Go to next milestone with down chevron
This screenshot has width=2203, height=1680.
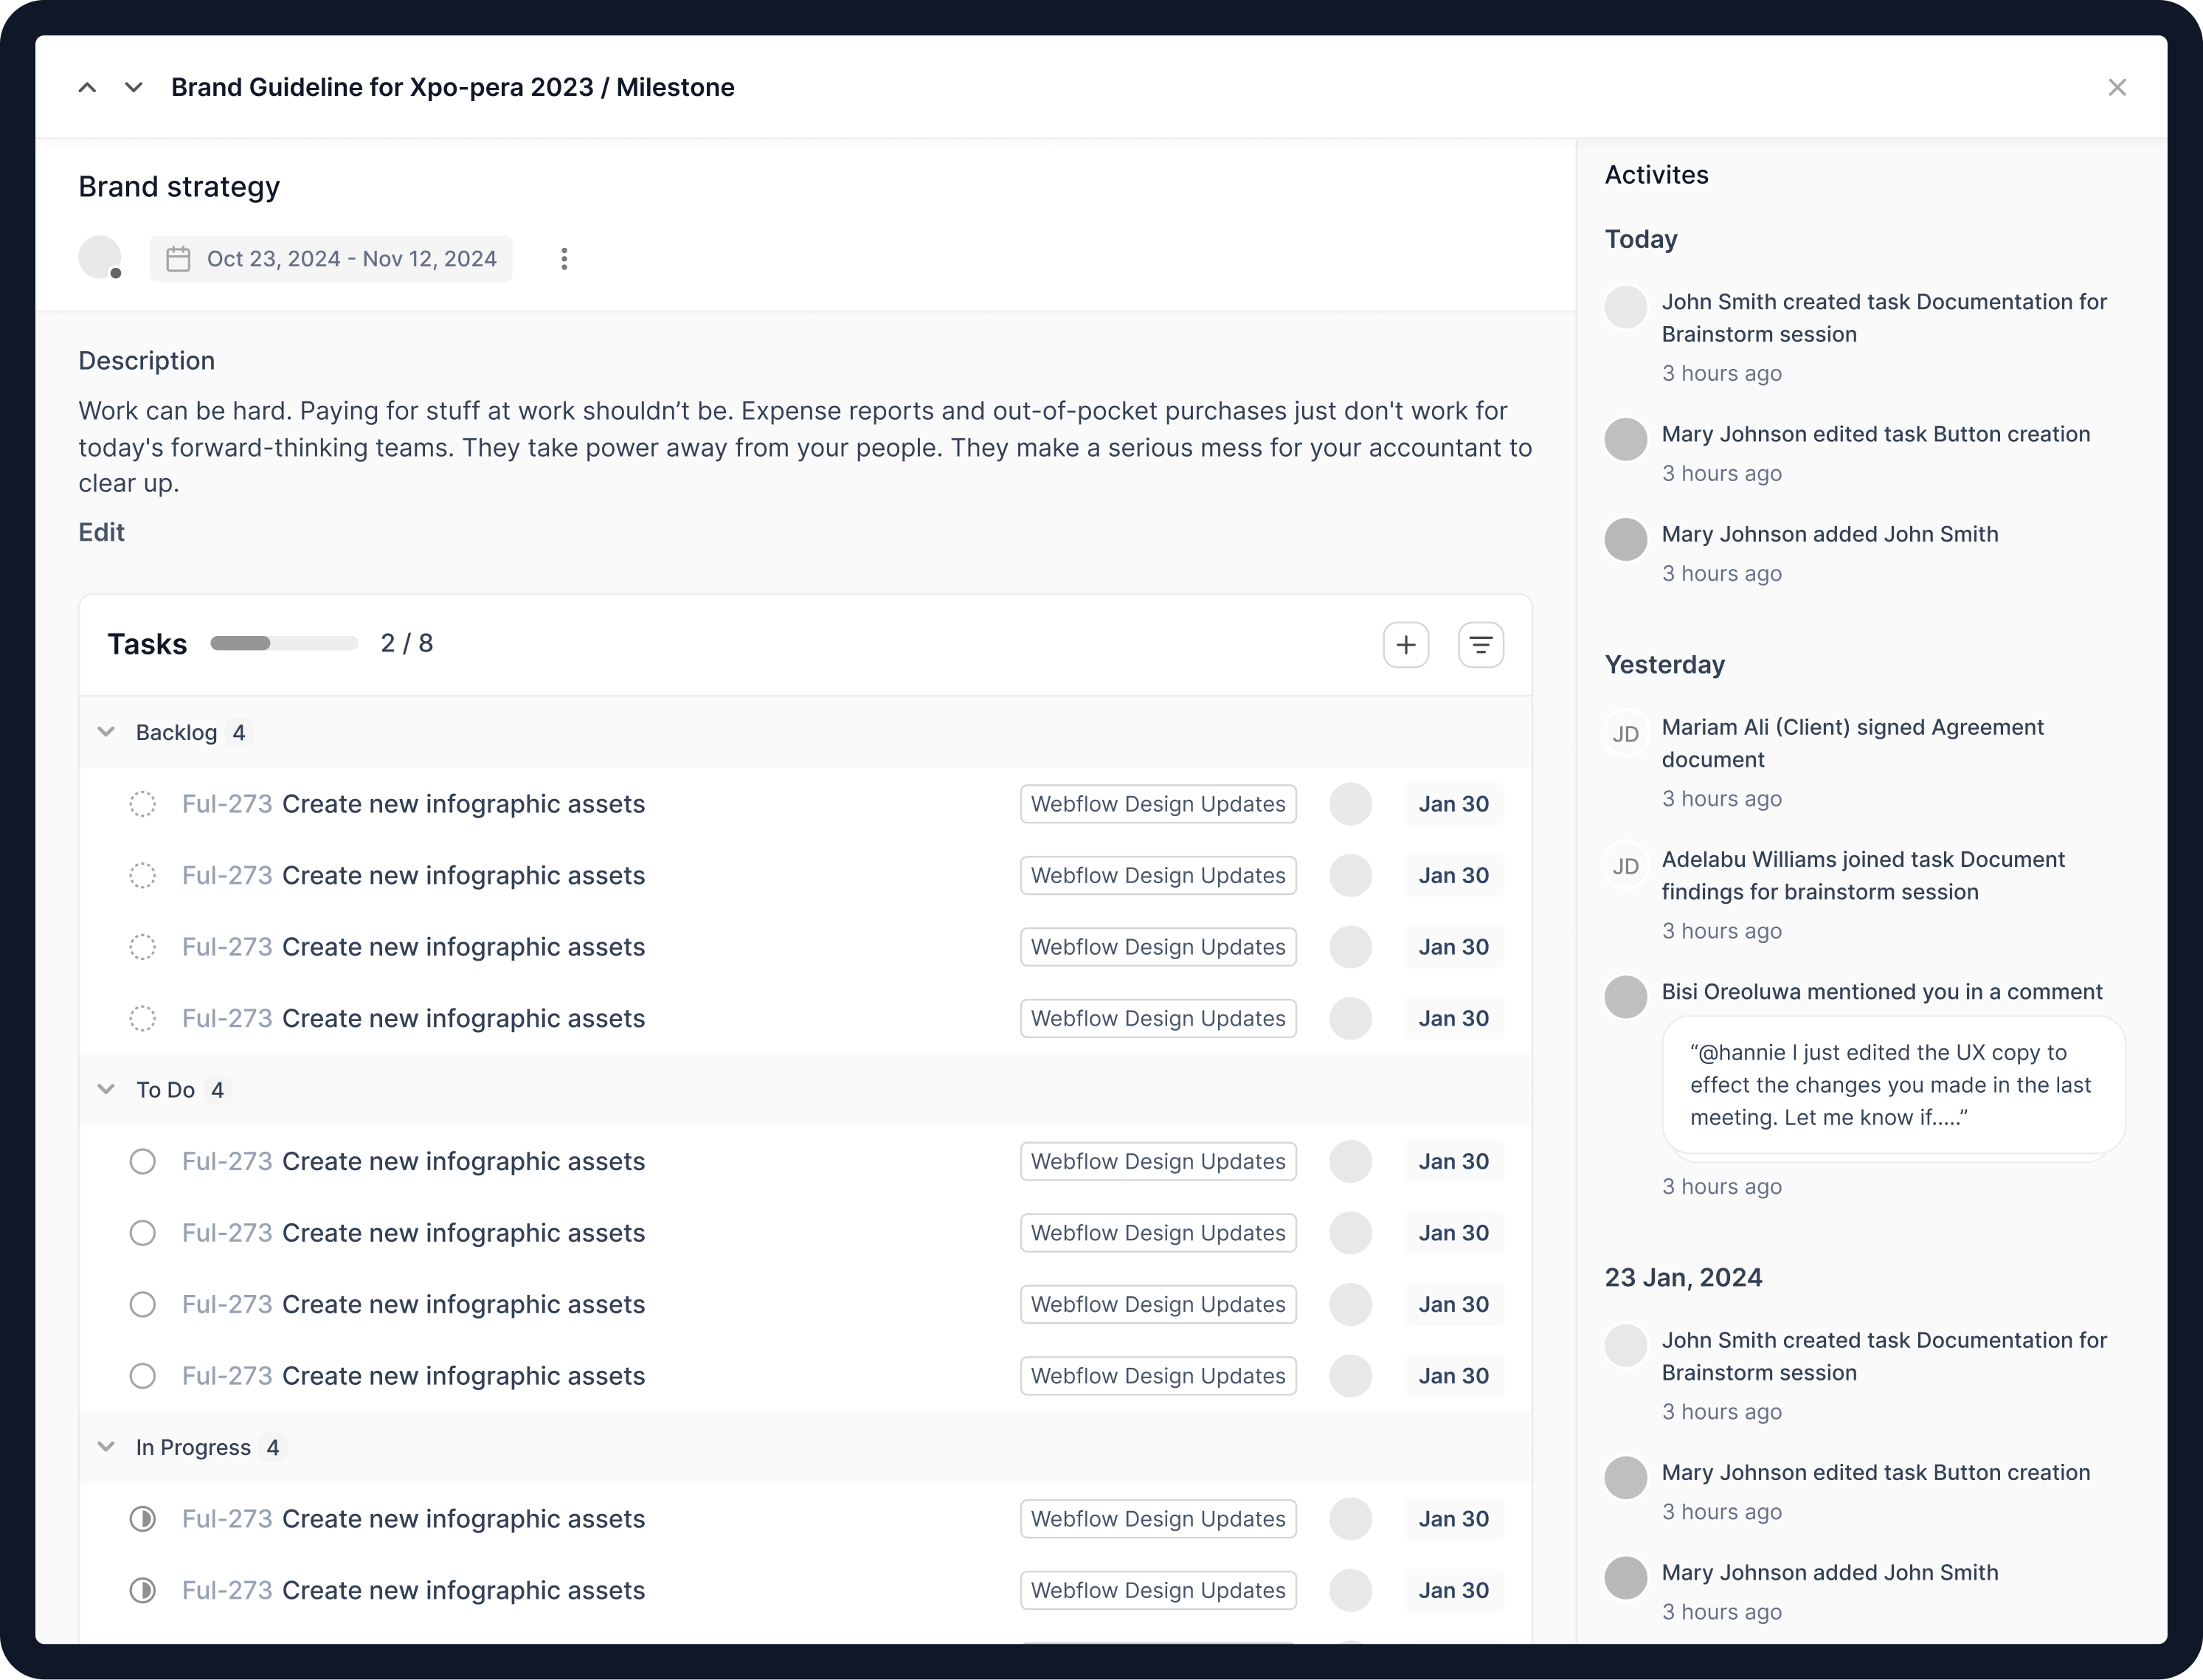point(133,87)
